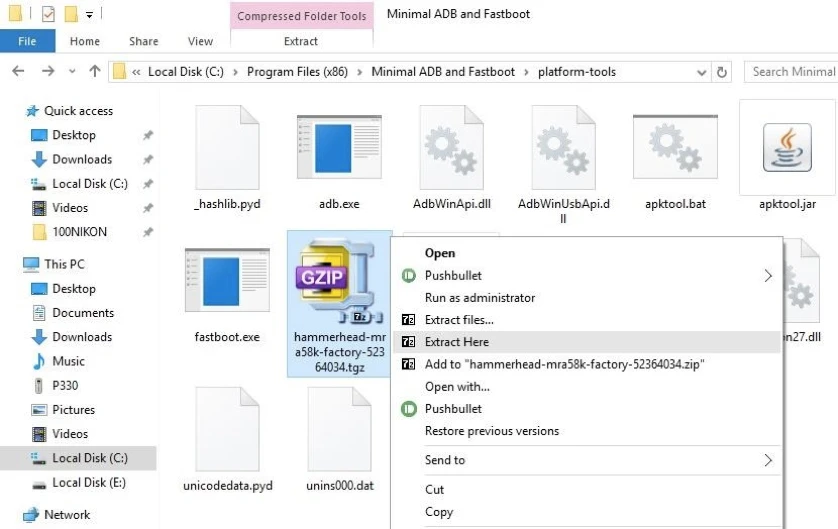
Task: Select the apktool.bat file icon
Action: coord(675,151)
